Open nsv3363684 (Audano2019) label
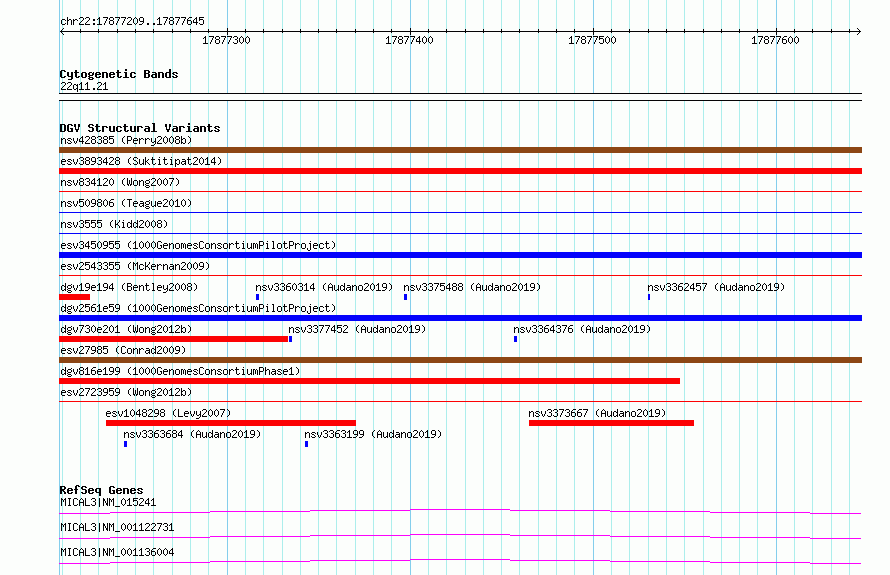This screenshot has height=575, width=890. tap(192, 434)
